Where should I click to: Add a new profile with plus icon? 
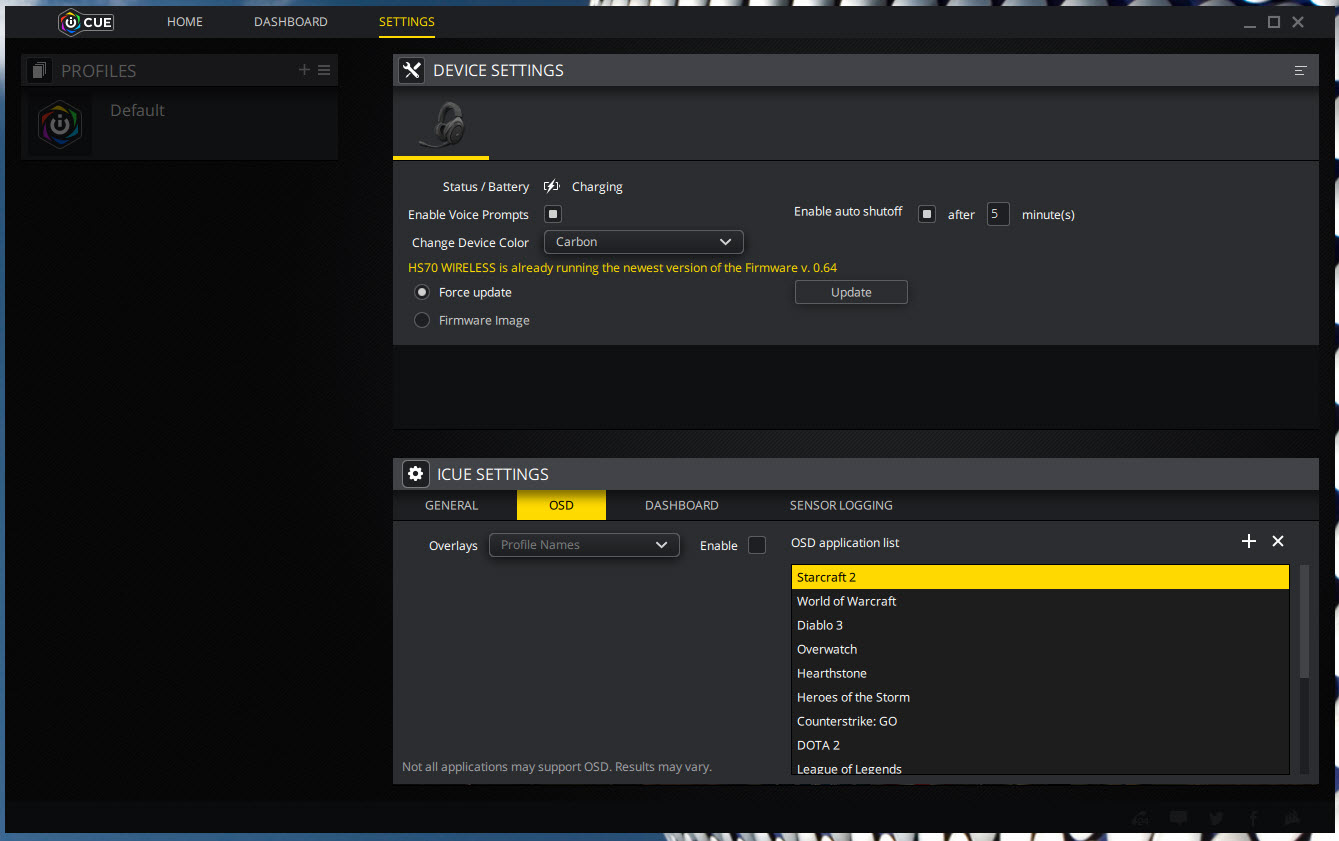click(304, 70)
